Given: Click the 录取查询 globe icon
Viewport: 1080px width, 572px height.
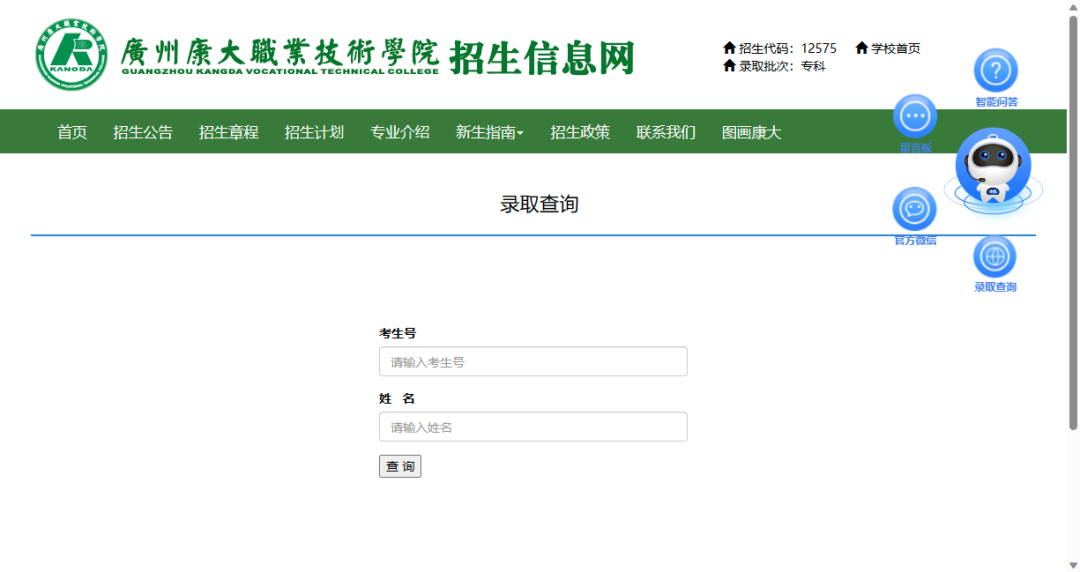Looking at the screenshot, I should pyautogui.click(x=995, y=256).
